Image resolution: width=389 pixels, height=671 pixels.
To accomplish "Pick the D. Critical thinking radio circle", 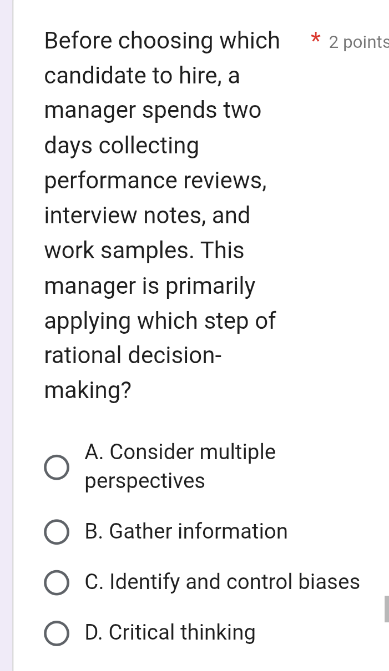I will (x=56, y=633).
